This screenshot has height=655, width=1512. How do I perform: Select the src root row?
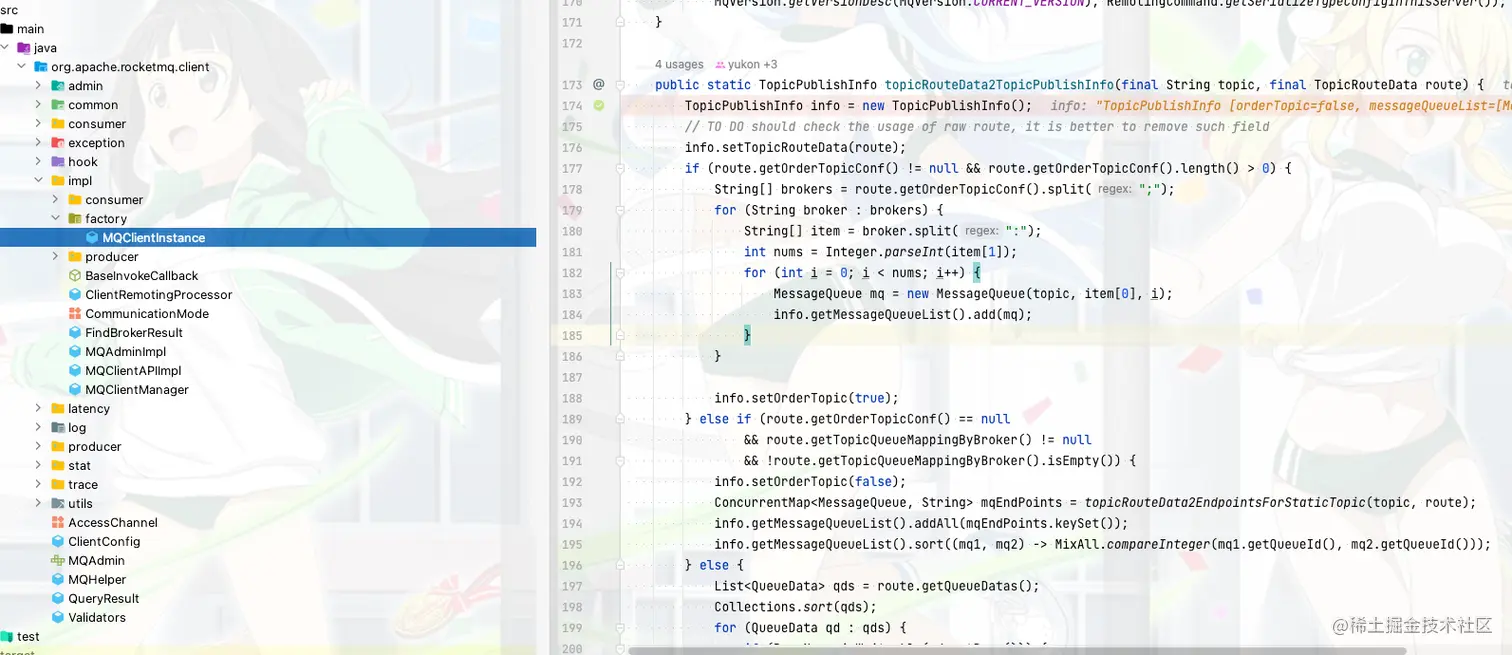click(268, 10)
